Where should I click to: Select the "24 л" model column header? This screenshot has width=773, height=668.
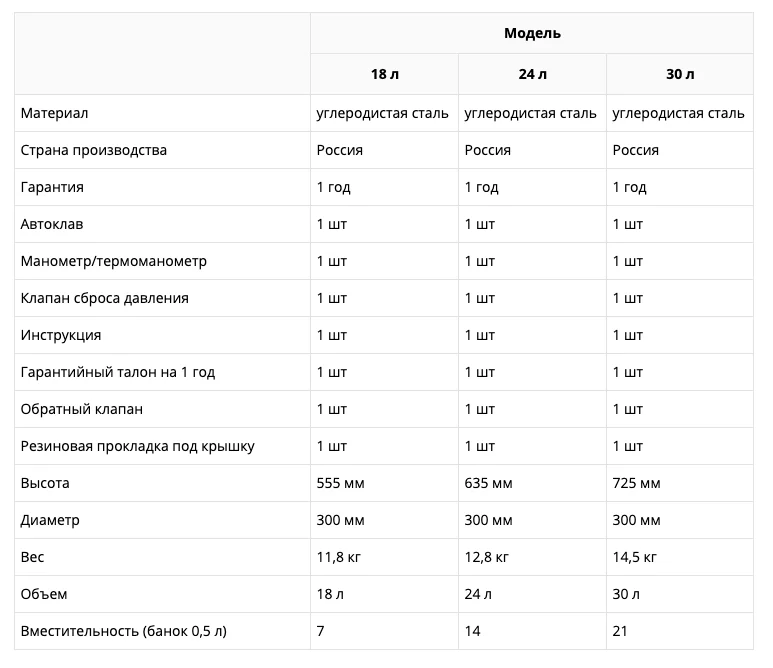coord(533,75)
